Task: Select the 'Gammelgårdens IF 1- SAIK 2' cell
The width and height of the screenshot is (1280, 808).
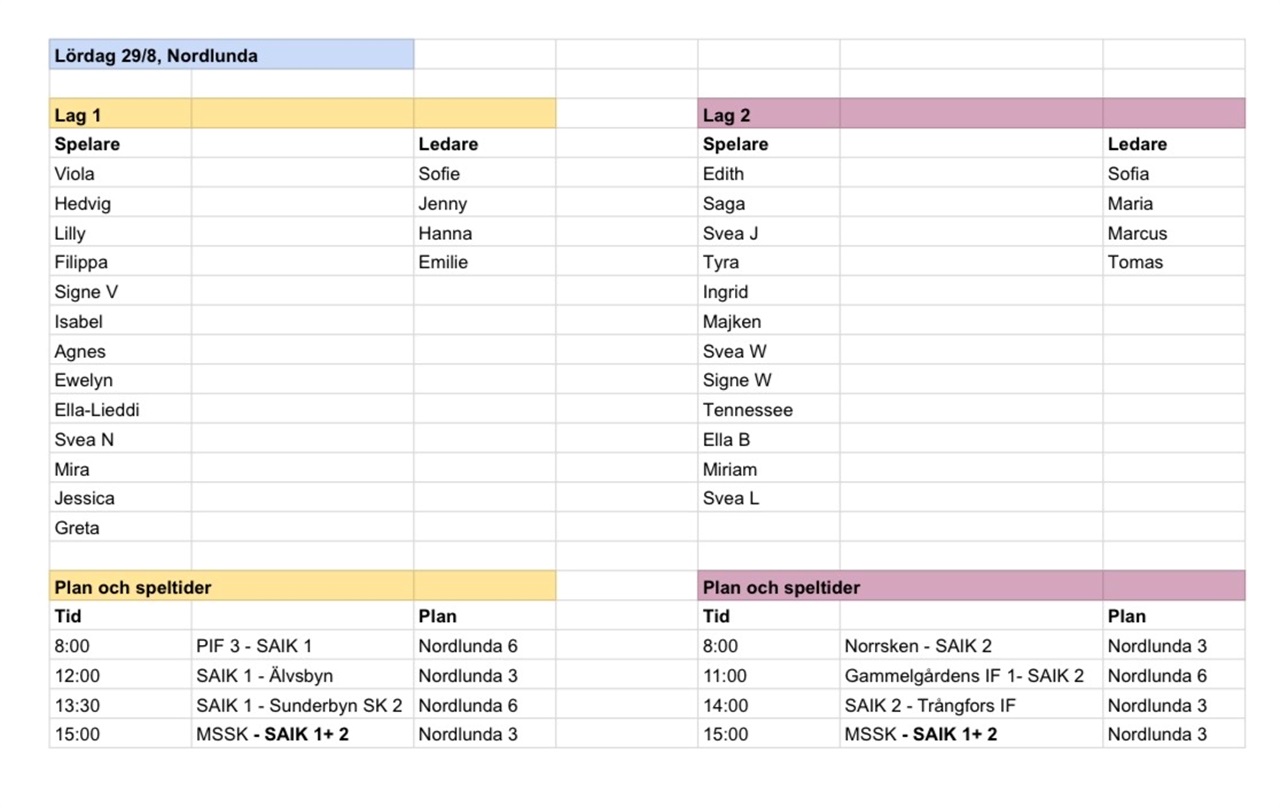Action: click(x=971, y=675)
